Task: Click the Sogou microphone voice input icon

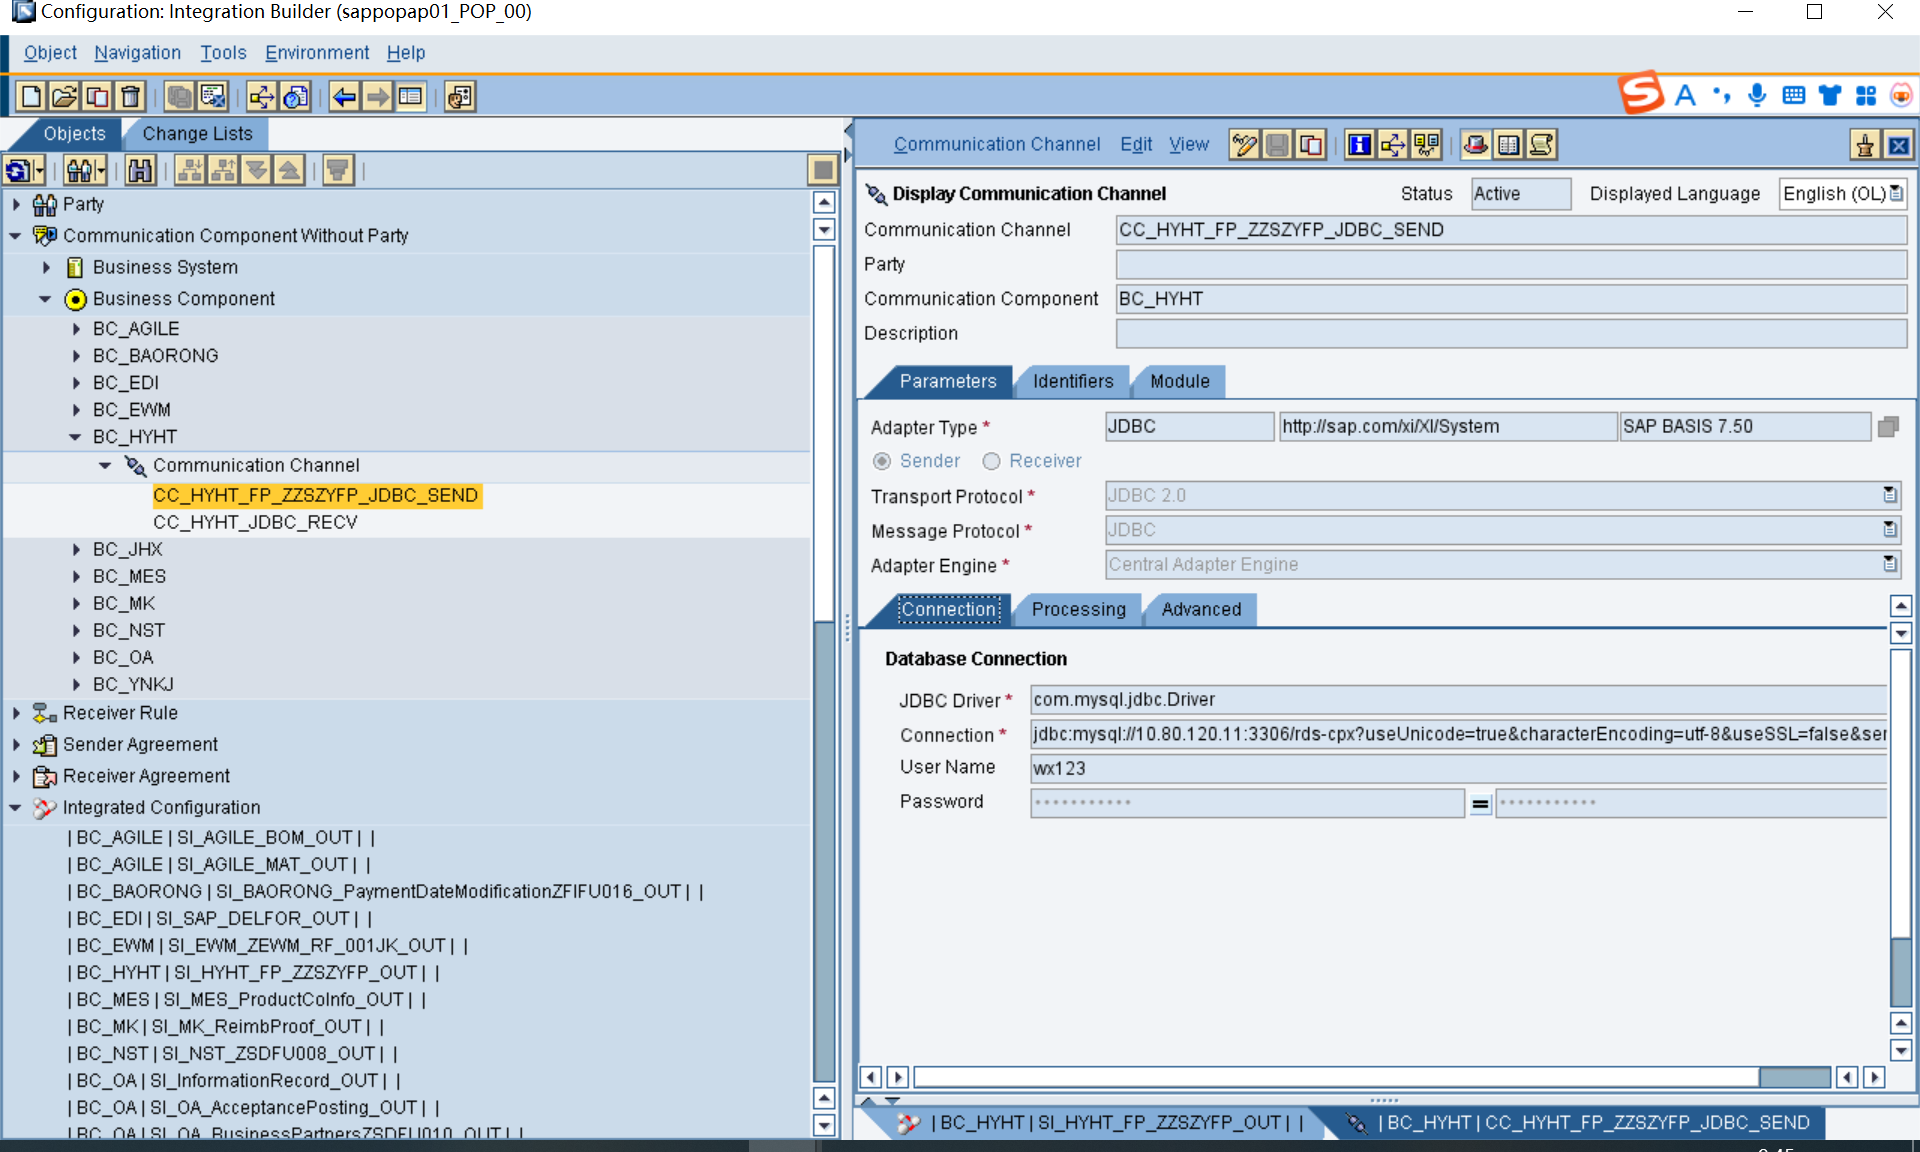Action: coord(1757,95)
